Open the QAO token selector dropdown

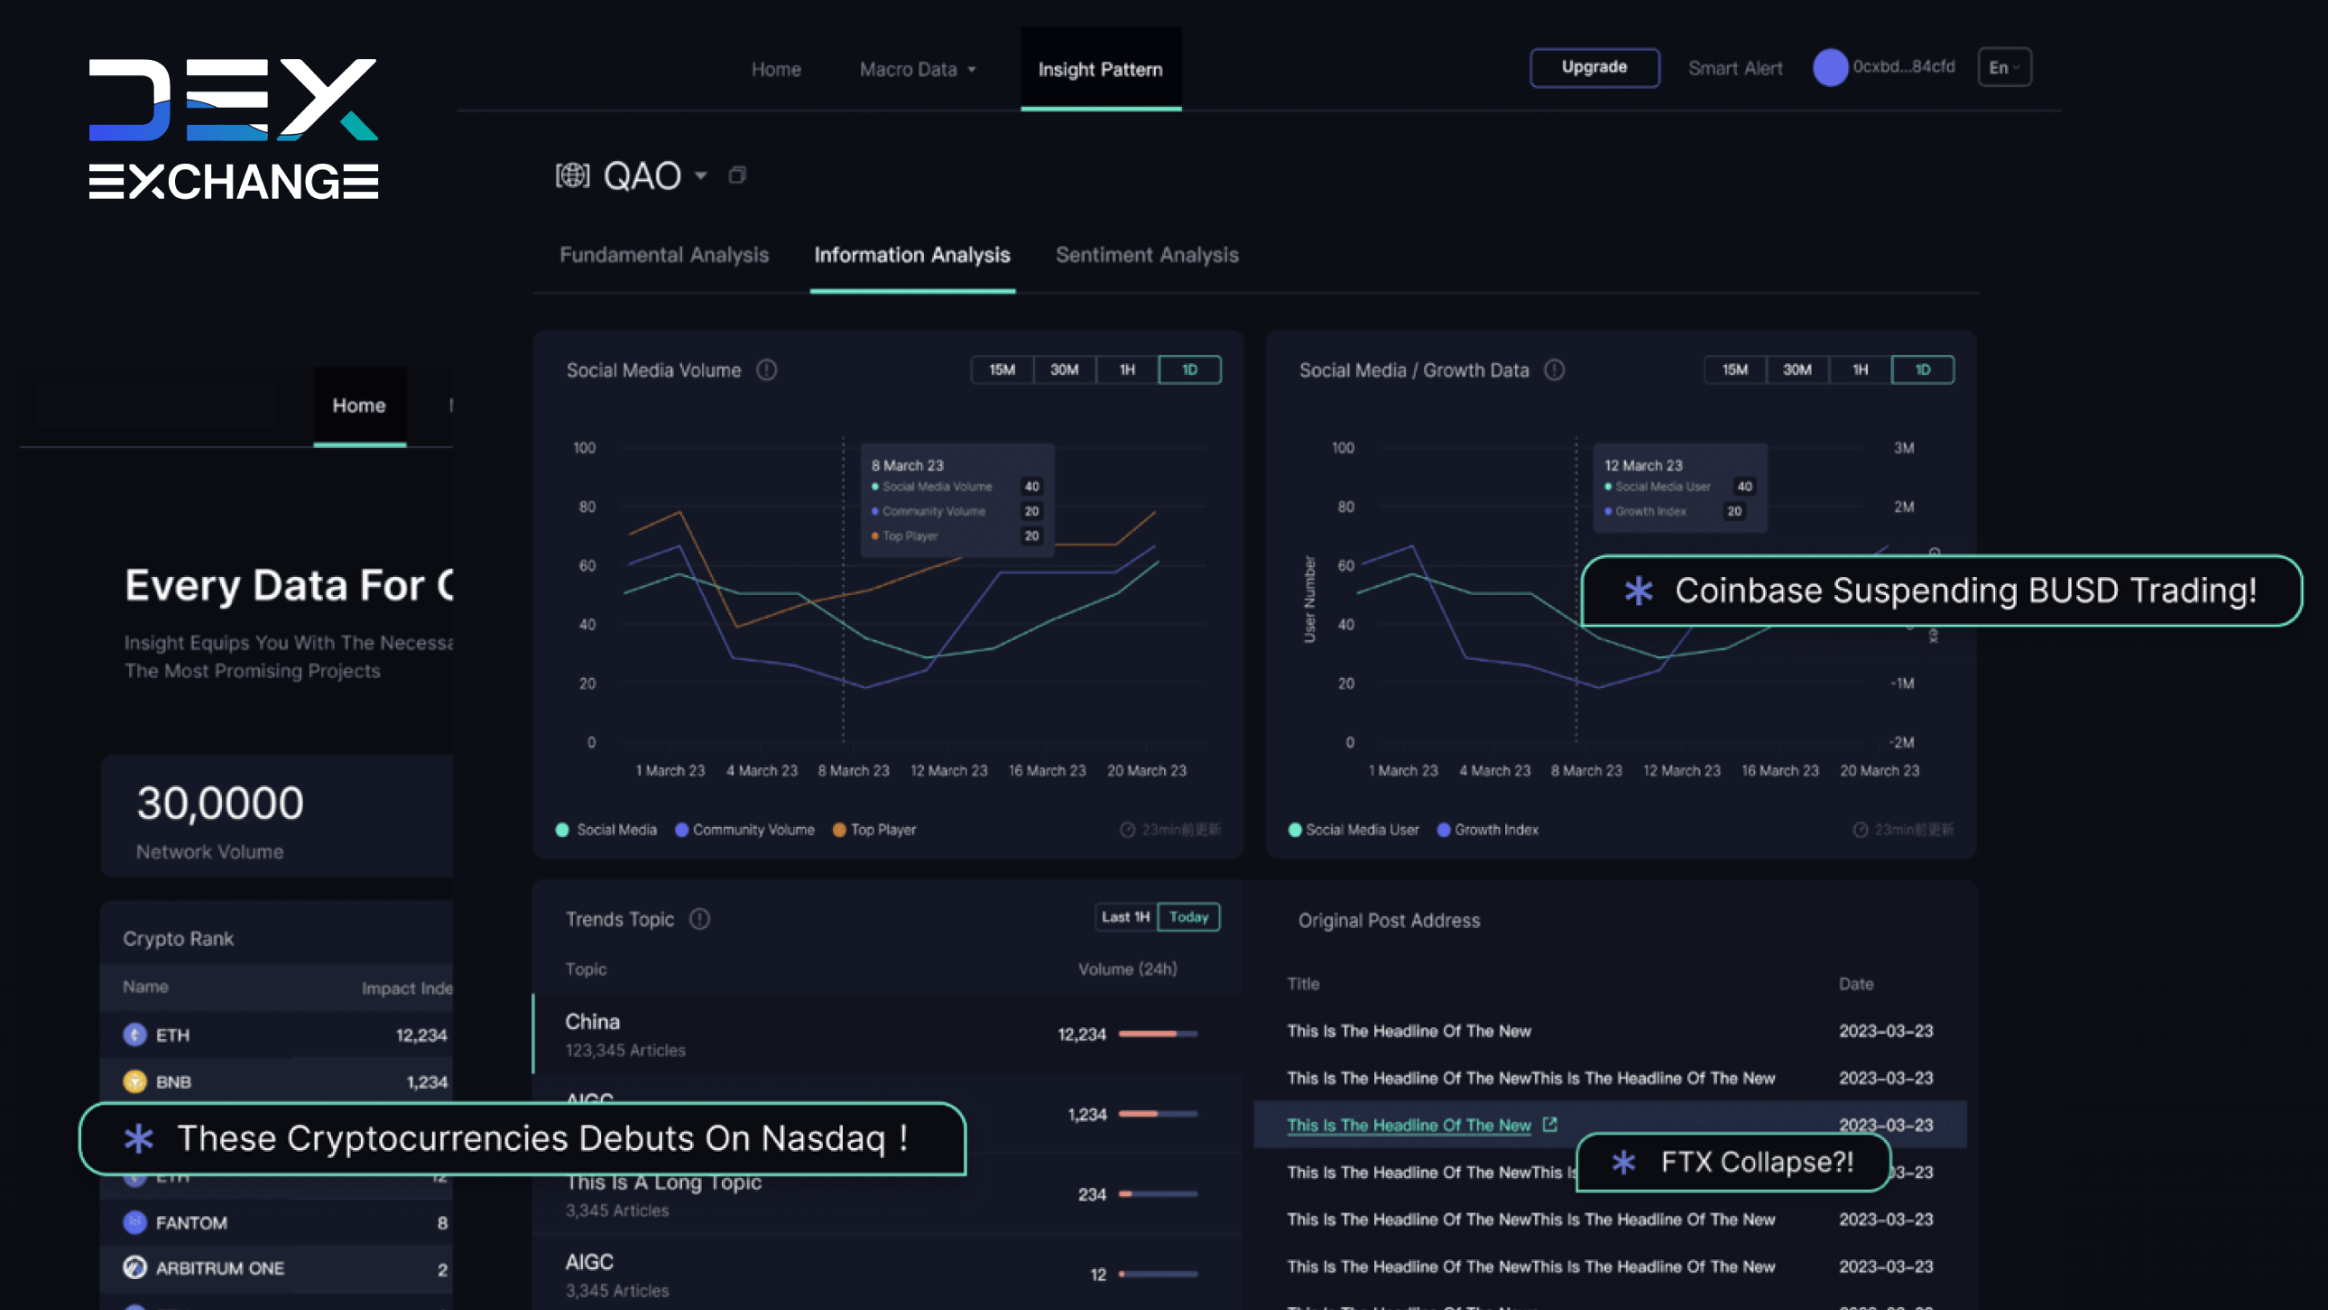tap(701, 176)
